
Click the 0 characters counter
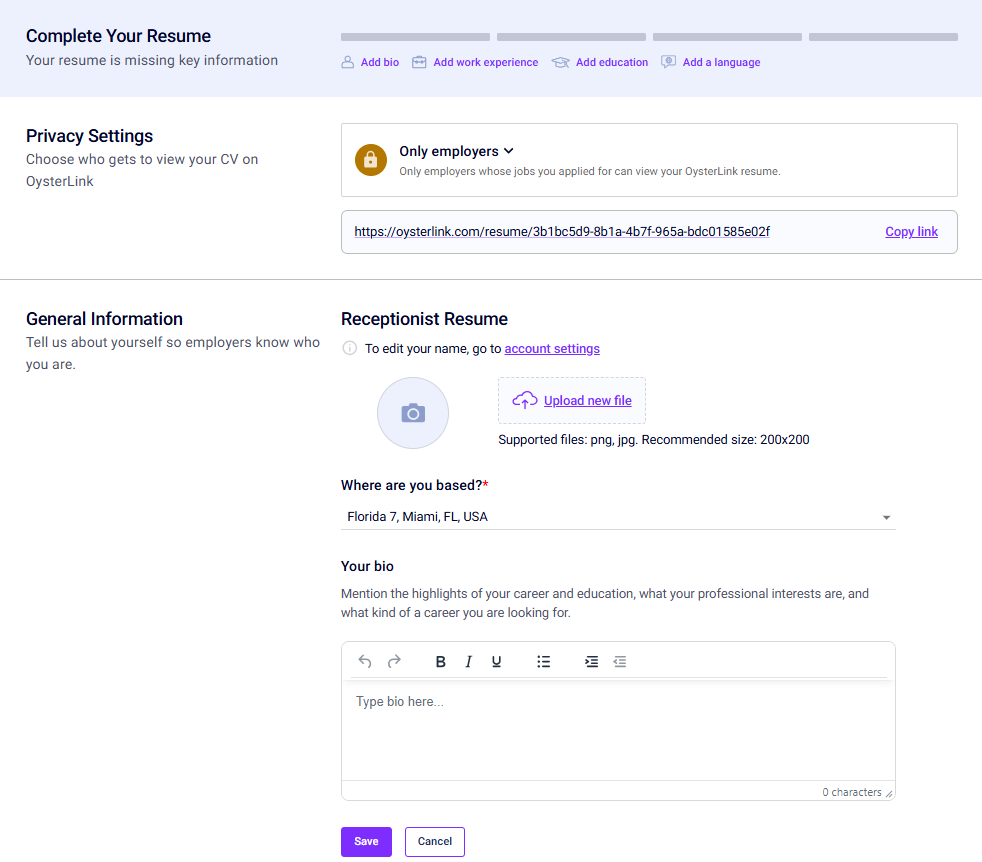(x=852, y=792)
